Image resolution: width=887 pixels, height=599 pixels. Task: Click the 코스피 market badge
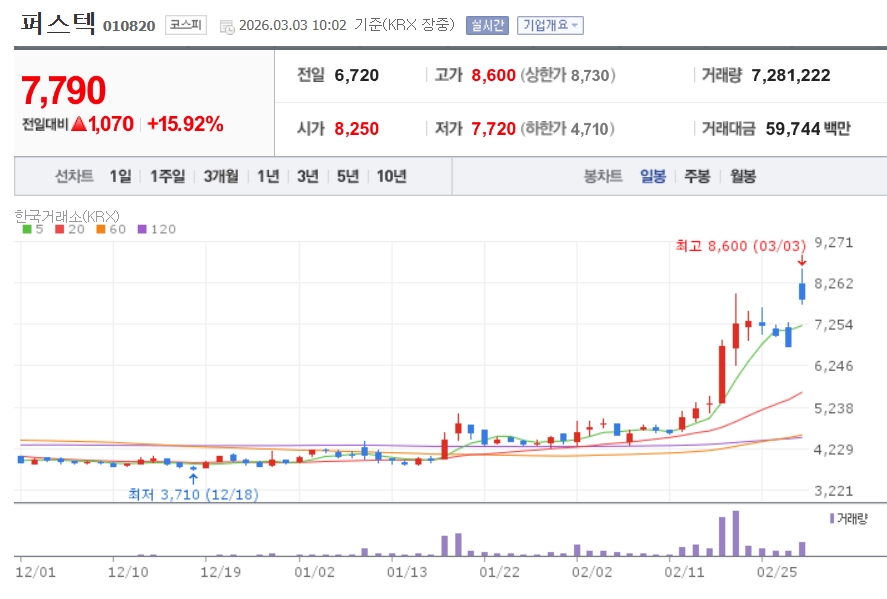(186, 25)
